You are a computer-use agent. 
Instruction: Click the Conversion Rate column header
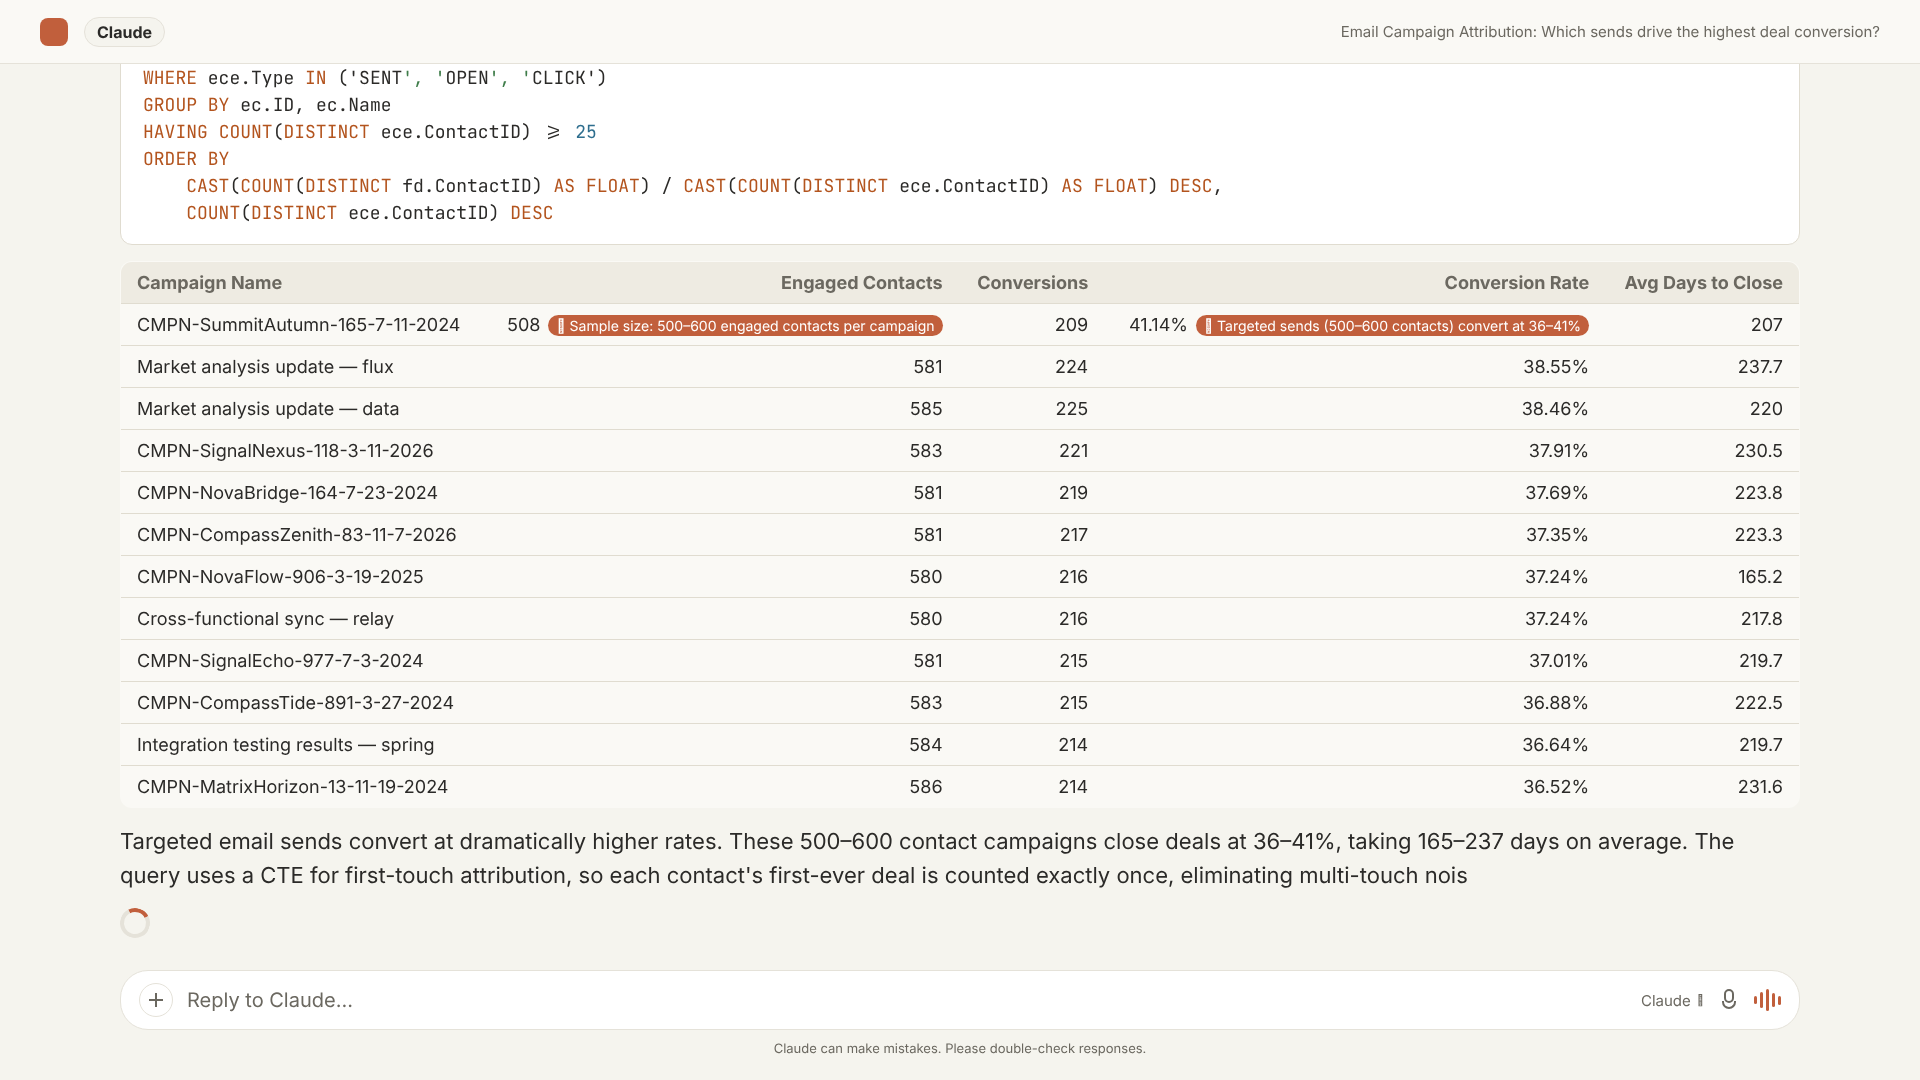click(x=1516, y=283)
